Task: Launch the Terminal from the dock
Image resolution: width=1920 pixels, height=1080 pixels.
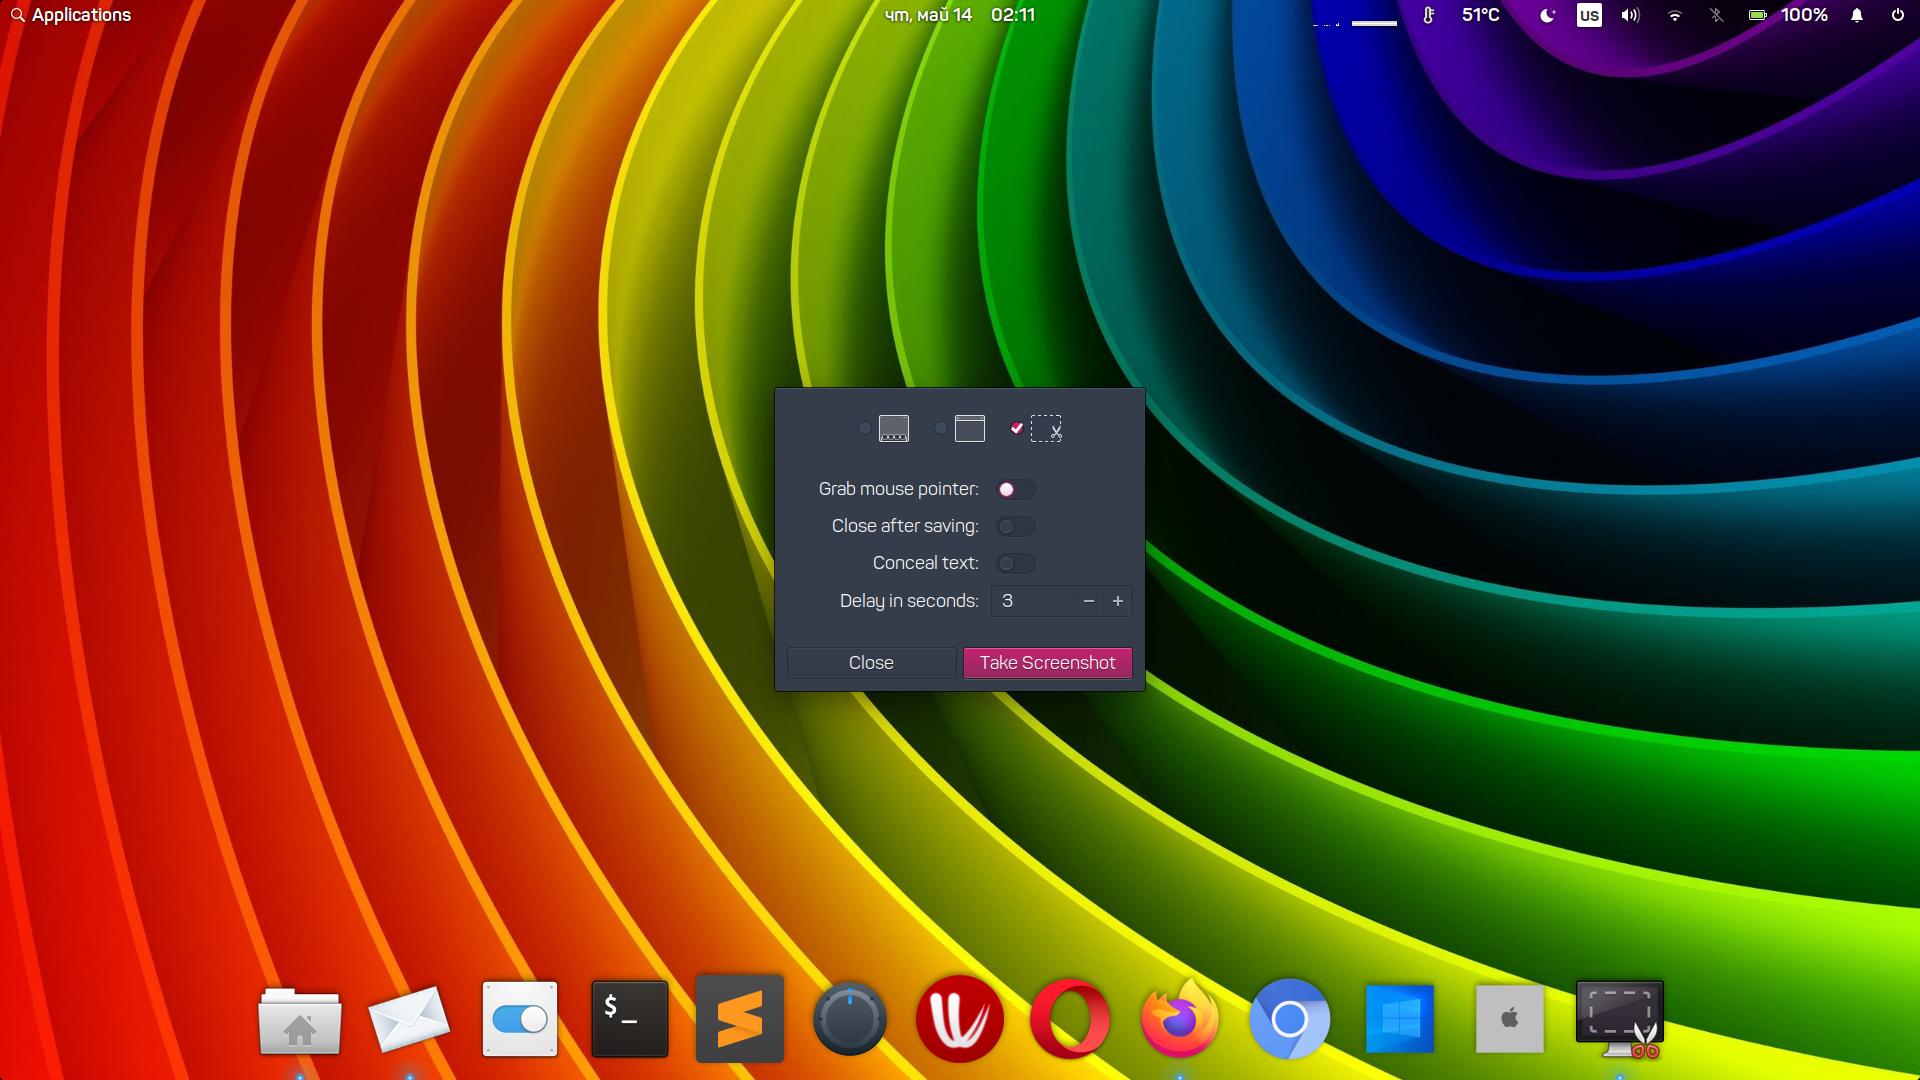Action: point(630,1019)
